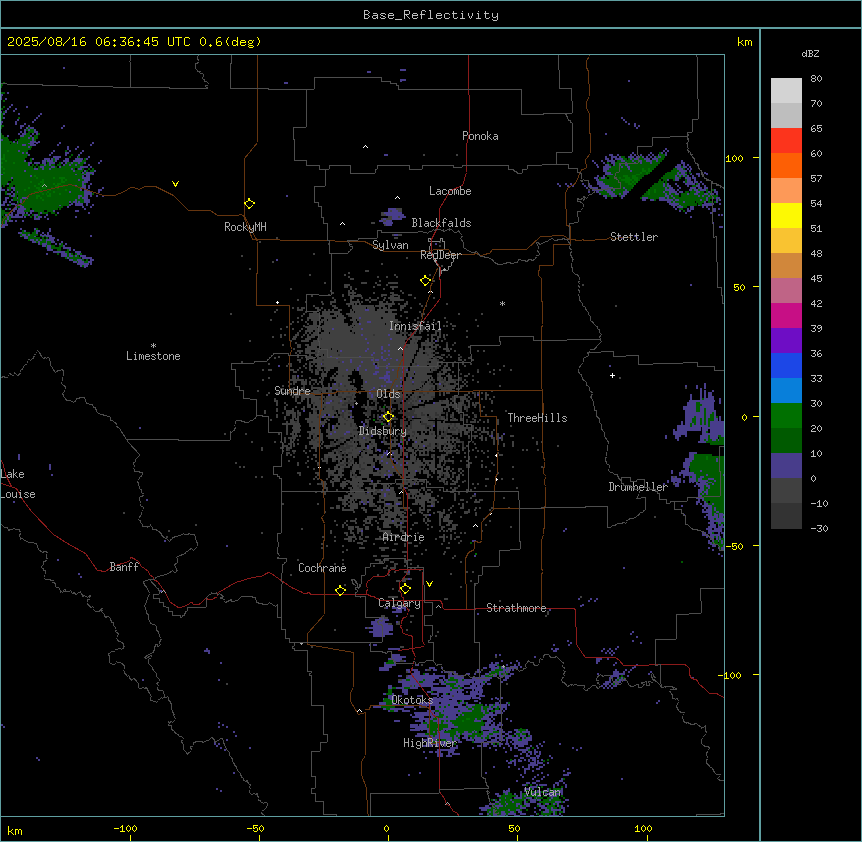The width and height of the screenshot is (862, 842).
Task: Click the RedDeer city label
Action: [x=440, y=255]
